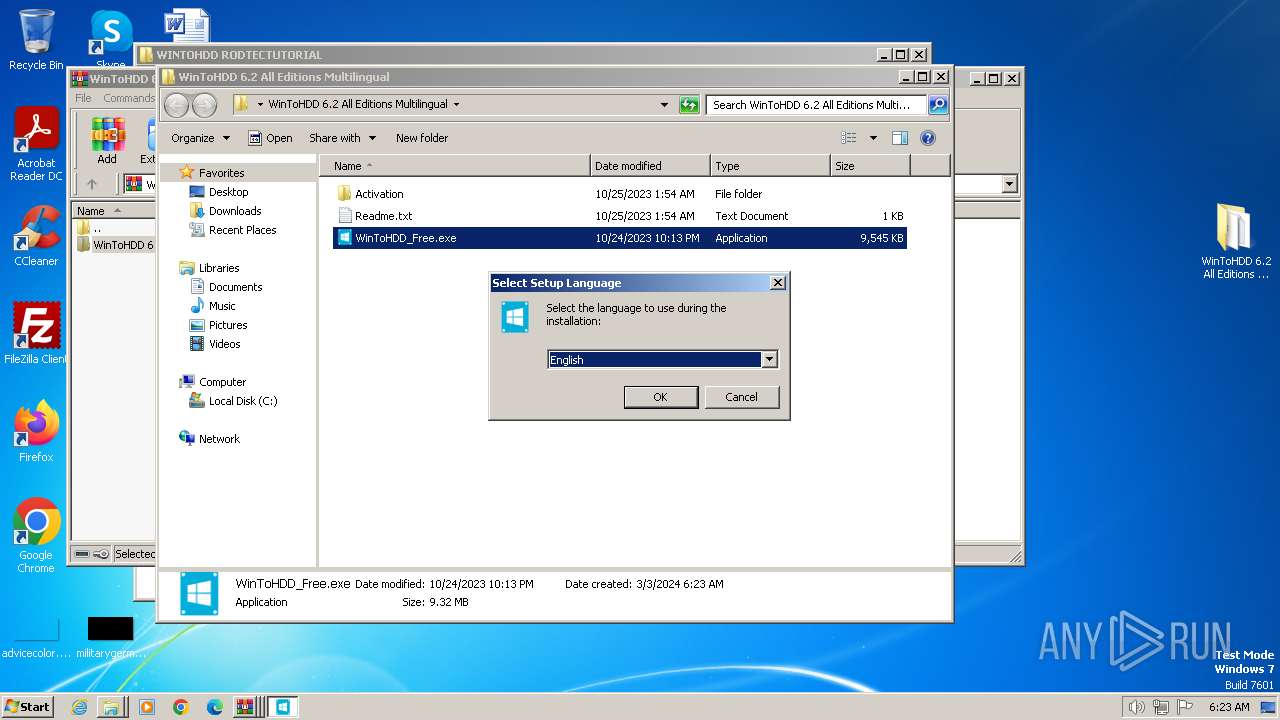Select Downloads in navigation pane
This screenshot has width=1280, height=720.
click(235, 211)
